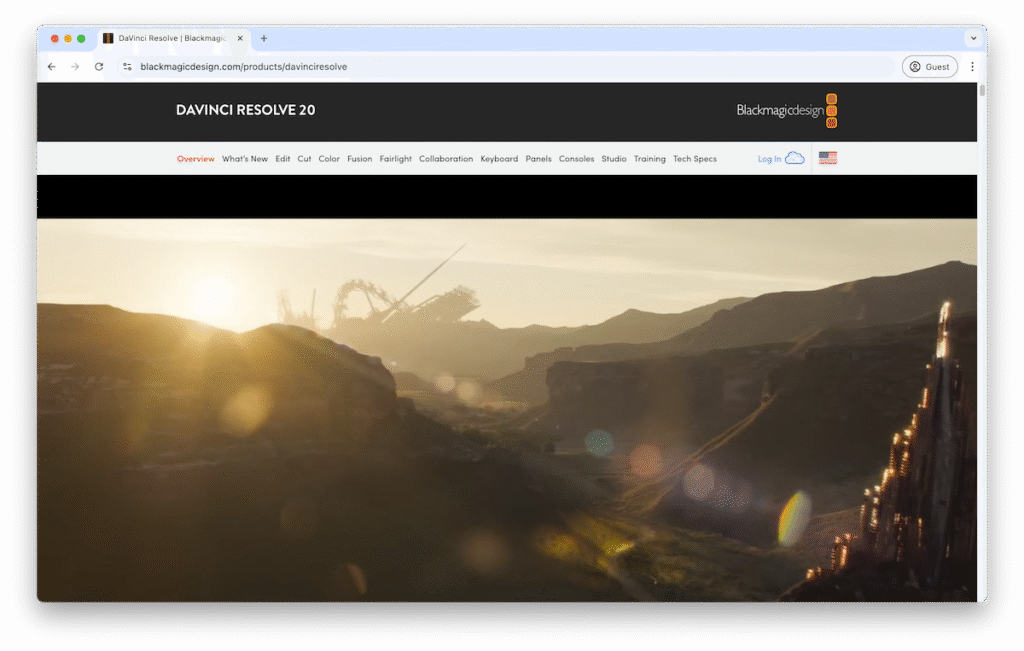Click the browser forward arrow

point(75,67)
